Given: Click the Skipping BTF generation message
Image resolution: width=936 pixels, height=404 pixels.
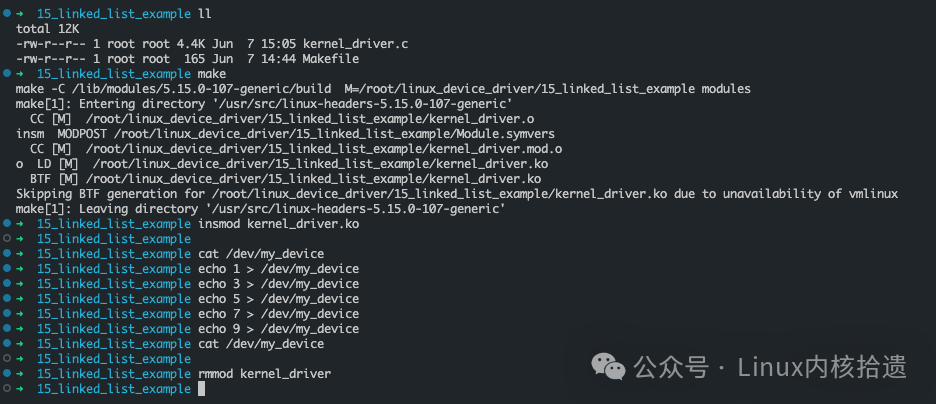Looking at the screenshot, I should 457,195.
